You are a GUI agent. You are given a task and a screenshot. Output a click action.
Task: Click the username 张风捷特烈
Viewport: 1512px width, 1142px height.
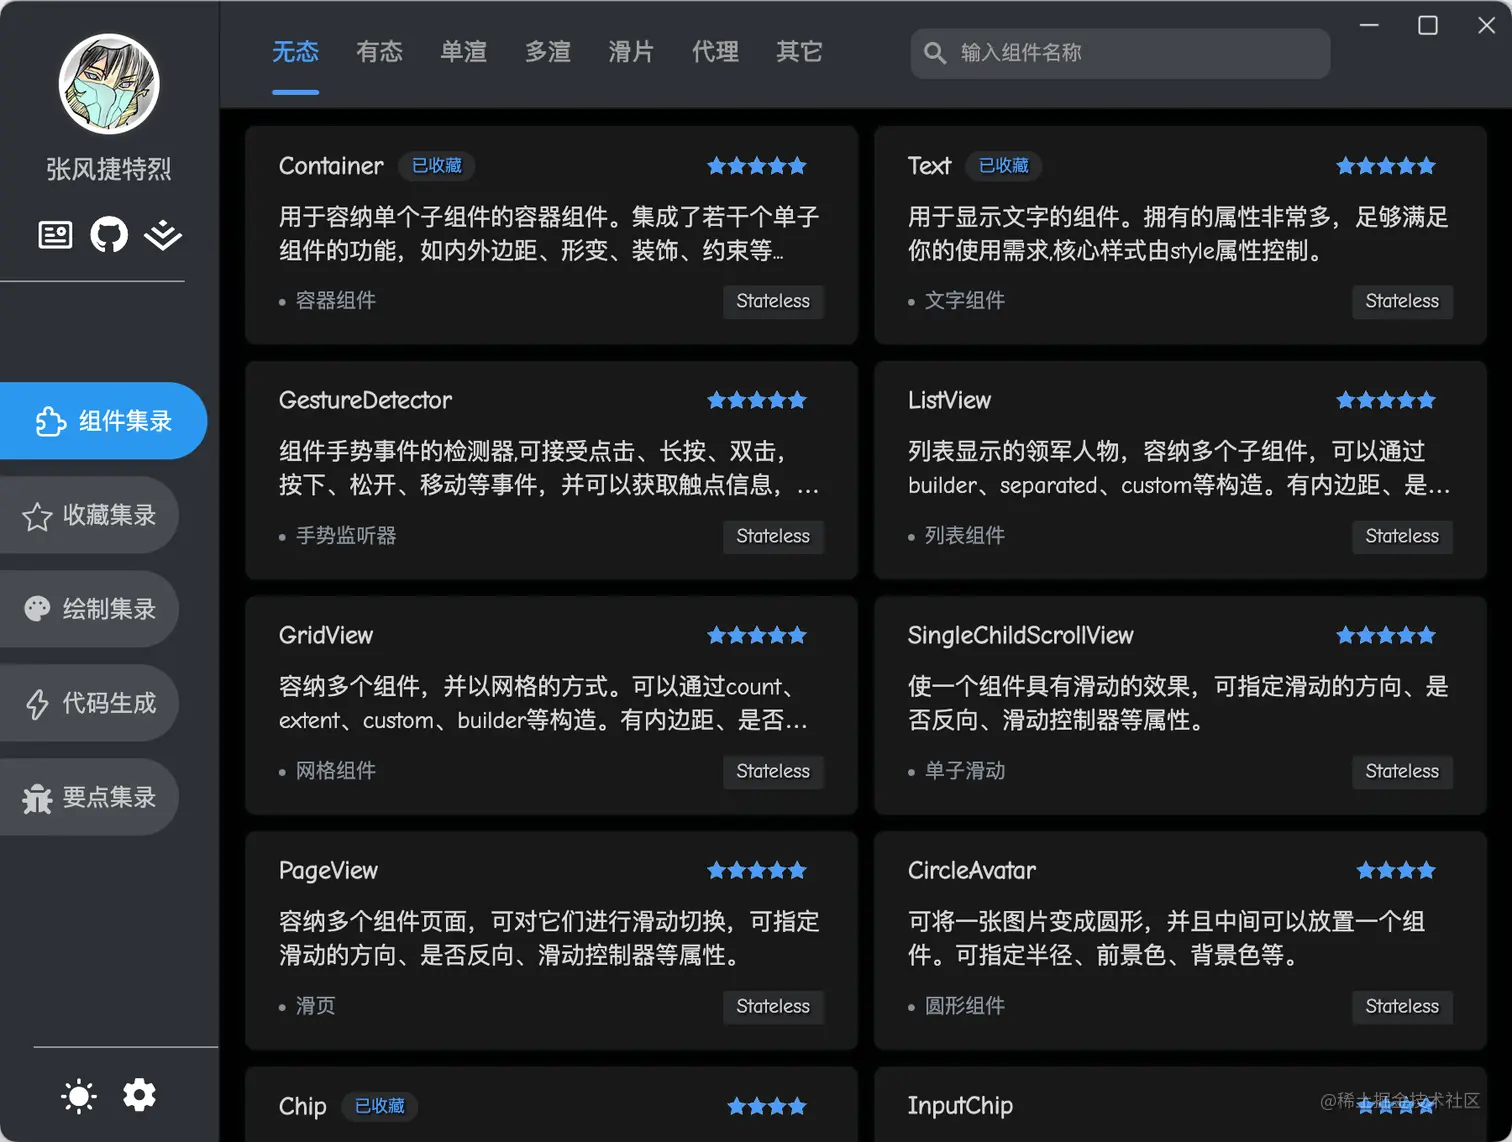coord(109,169)
